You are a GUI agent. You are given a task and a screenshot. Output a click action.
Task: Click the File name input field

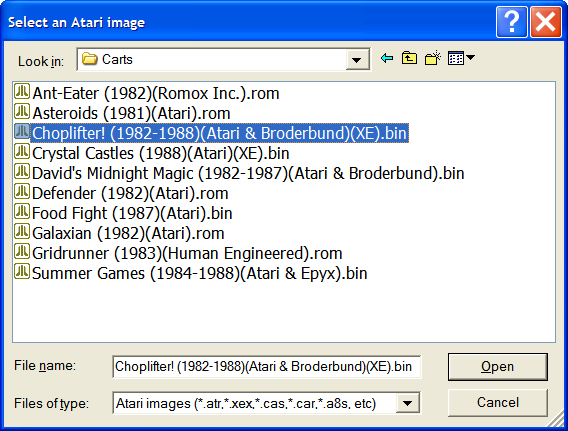267,367
